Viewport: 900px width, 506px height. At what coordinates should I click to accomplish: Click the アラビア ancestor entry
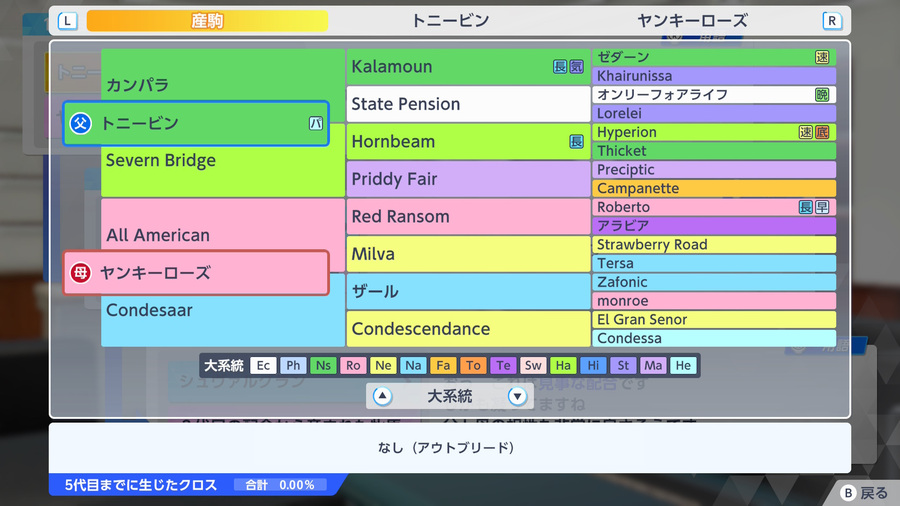714,225
